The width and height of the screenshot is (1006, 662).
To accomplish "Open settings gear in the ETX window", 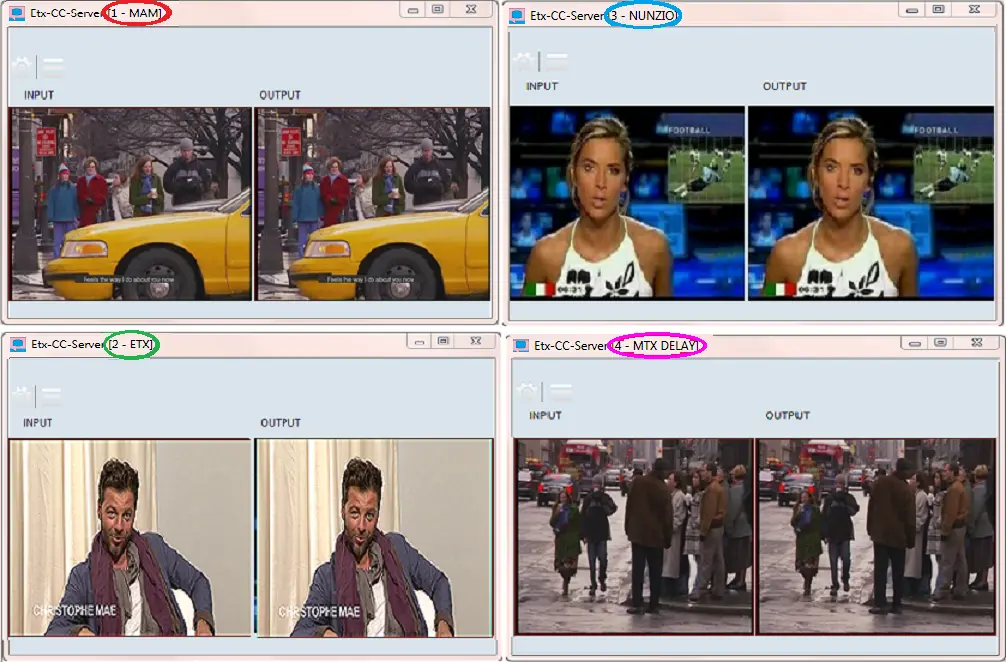I will [21, 395].
